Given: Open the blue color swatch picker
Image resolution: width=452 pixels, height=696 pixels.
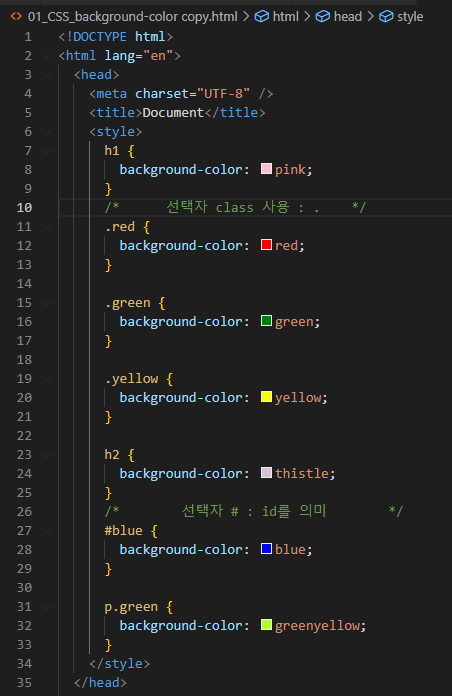Looking at the screenshot, I should [266, 549].
